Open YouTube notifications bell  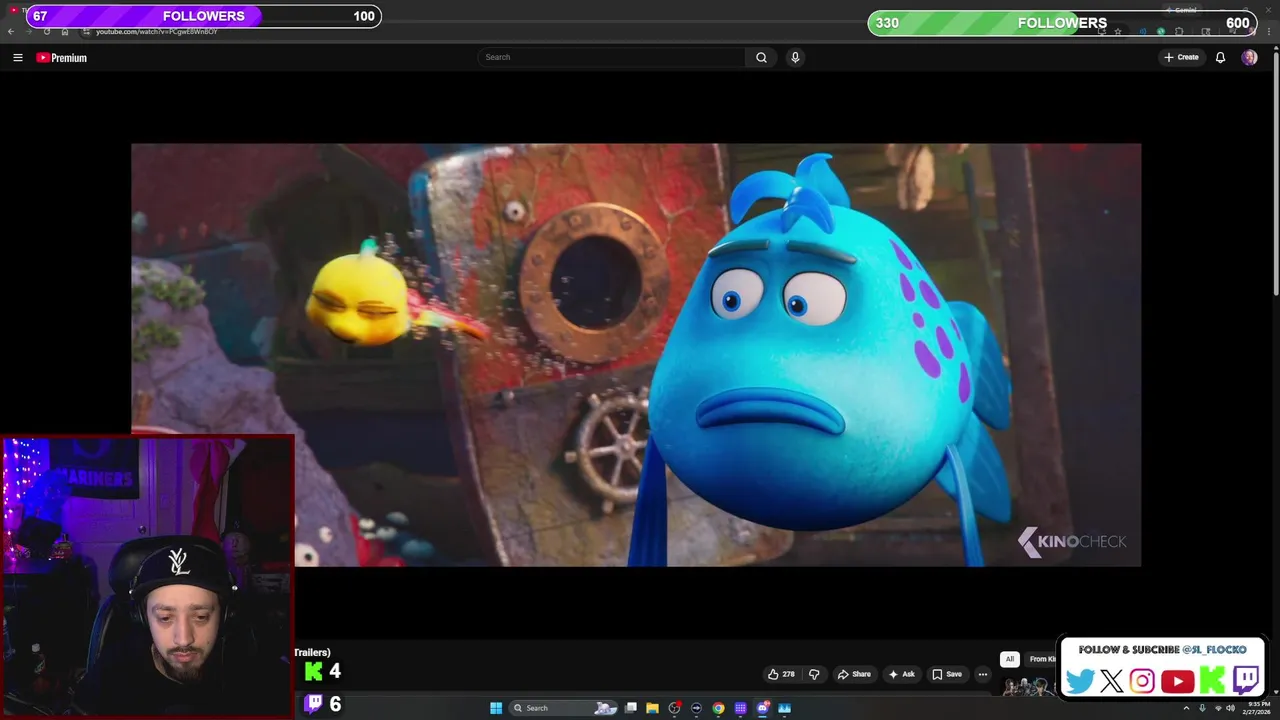(1220, 57)
